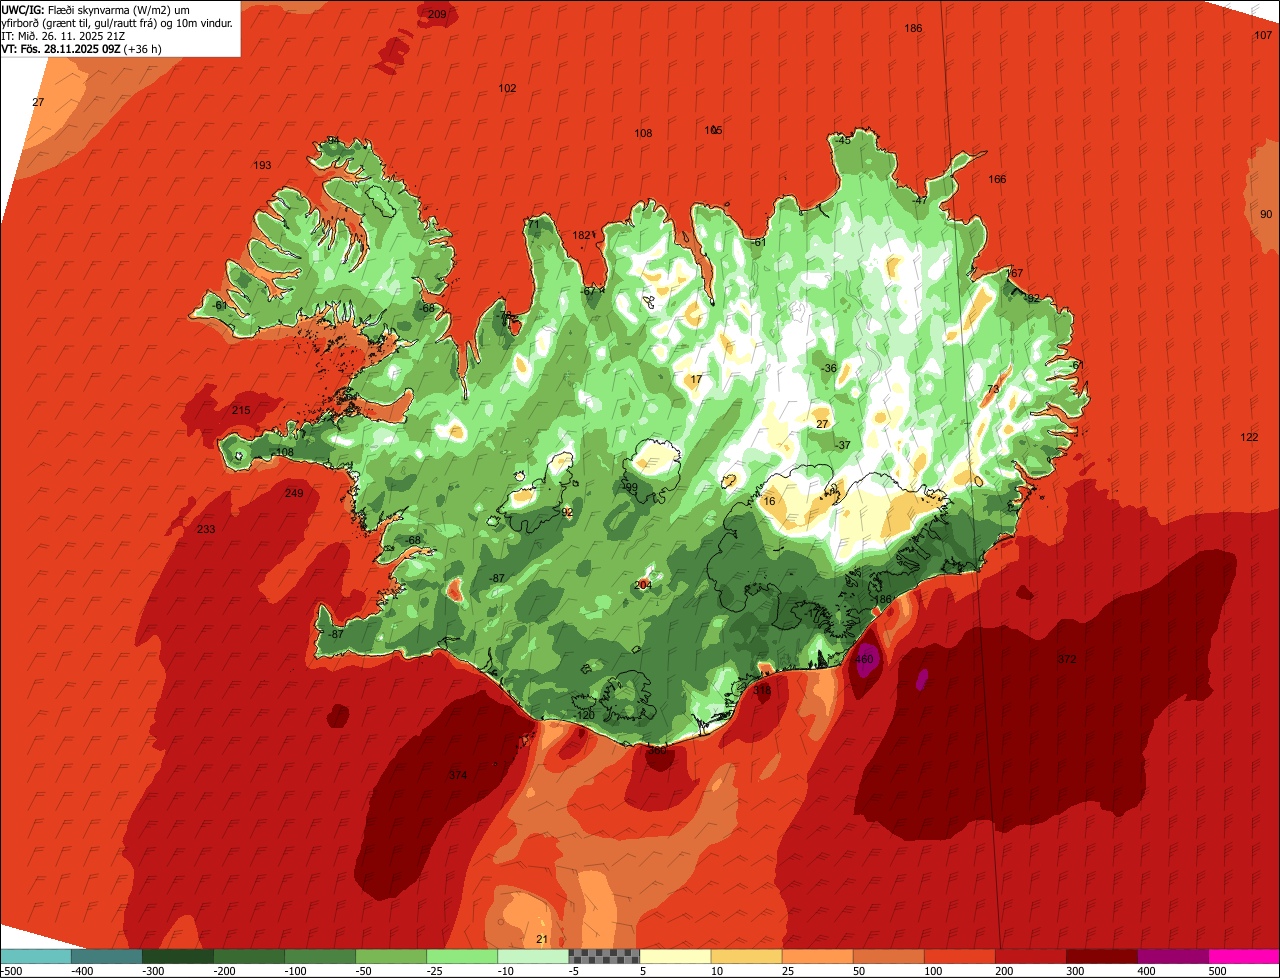The width and height of the screenshot is (1280, 978).
Task: Click the legend swatch between 50 and 100
Action: [888, 955]
